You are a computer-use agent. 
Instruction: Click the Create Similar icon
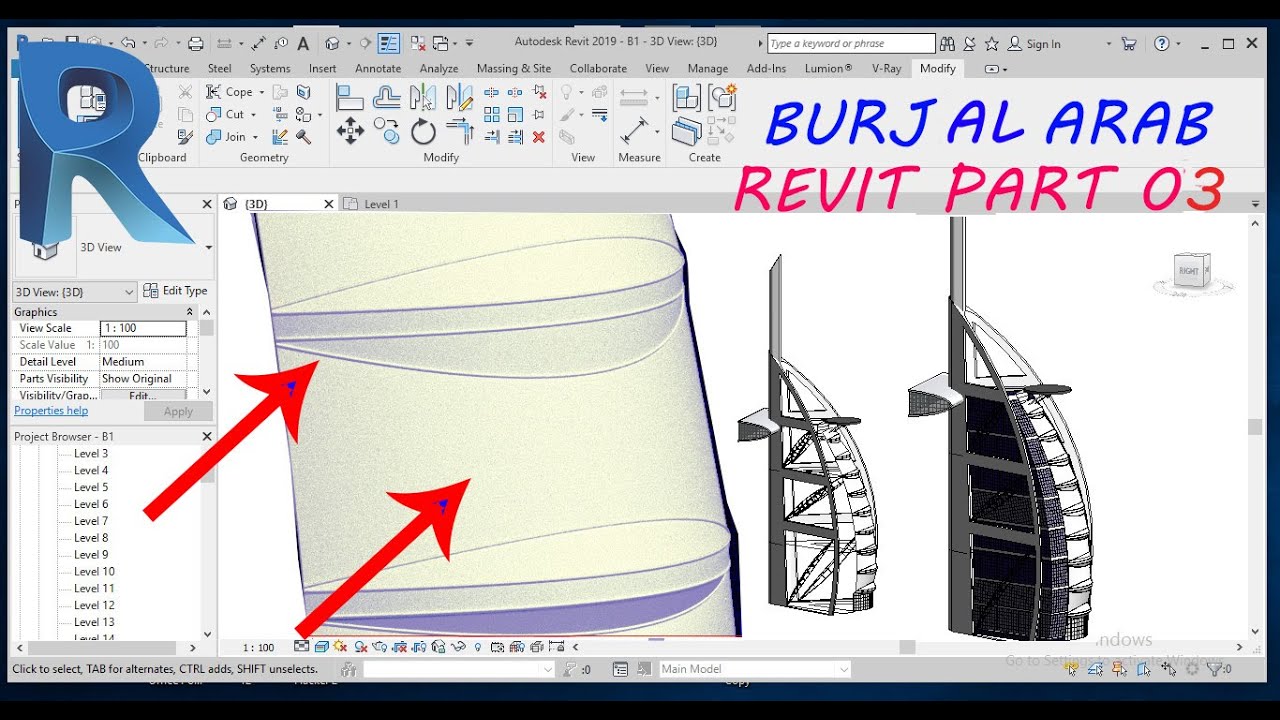[x=721, y=130]
